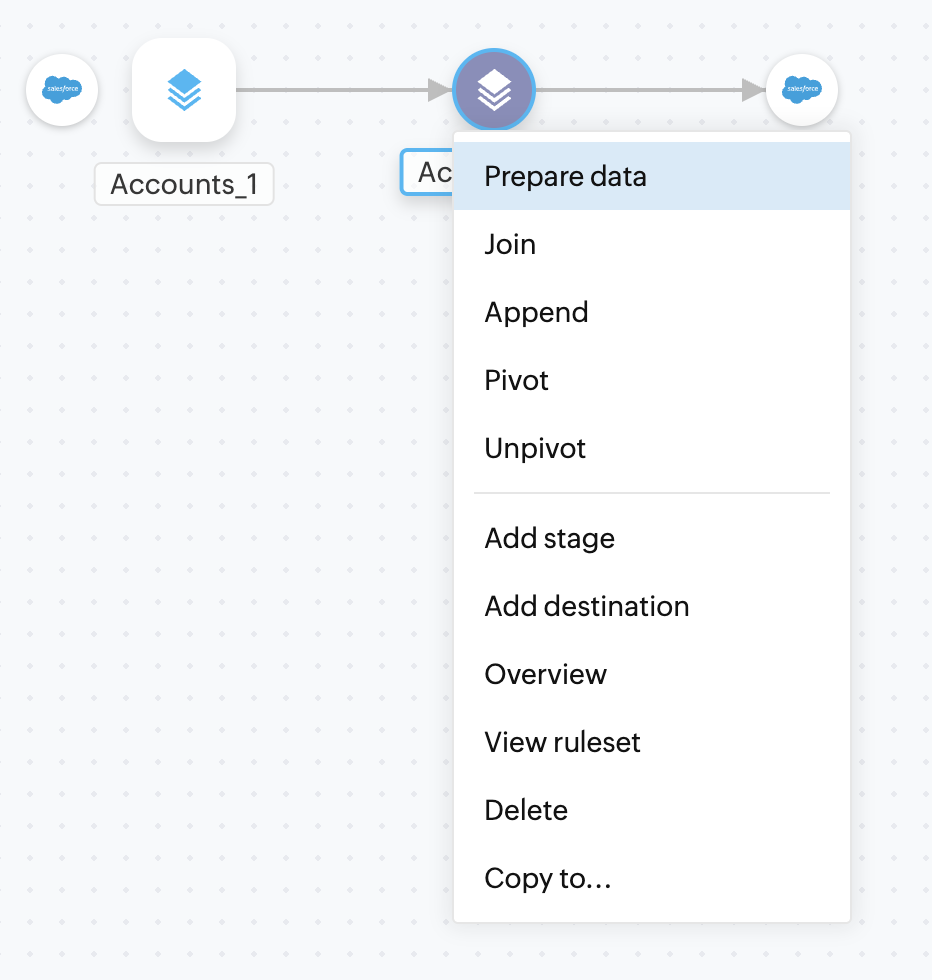Click the Accounts_1 stage name label
The width and height of the screenshot is (932, 980).
[184, 184]
